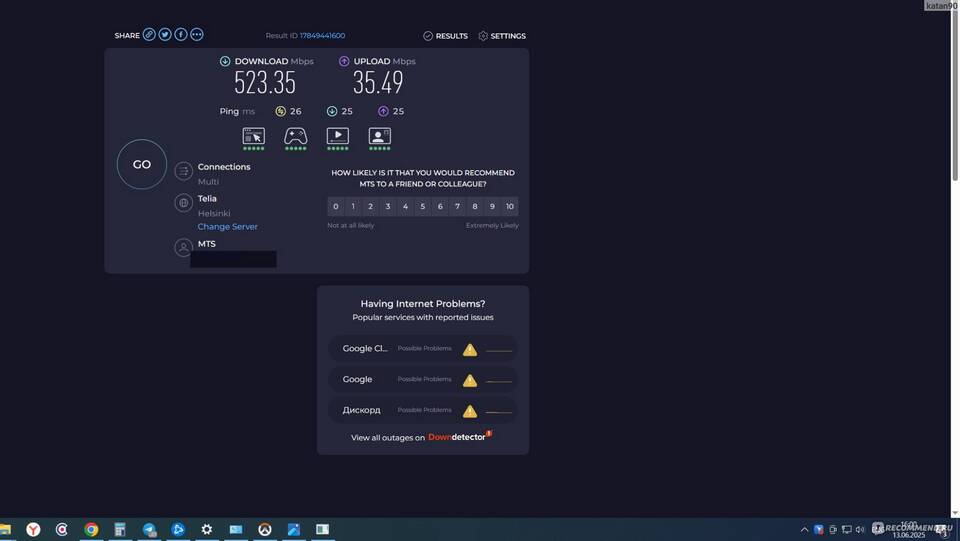Open Telegram from the taskbar

point(149,529)
